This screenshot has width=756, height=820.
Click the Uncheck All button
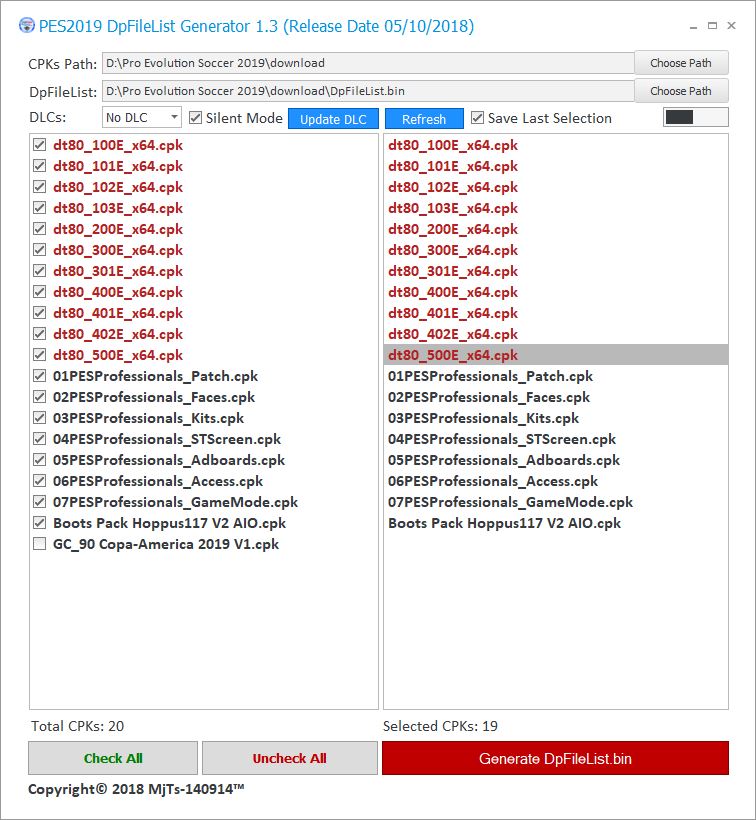[290, 758]
